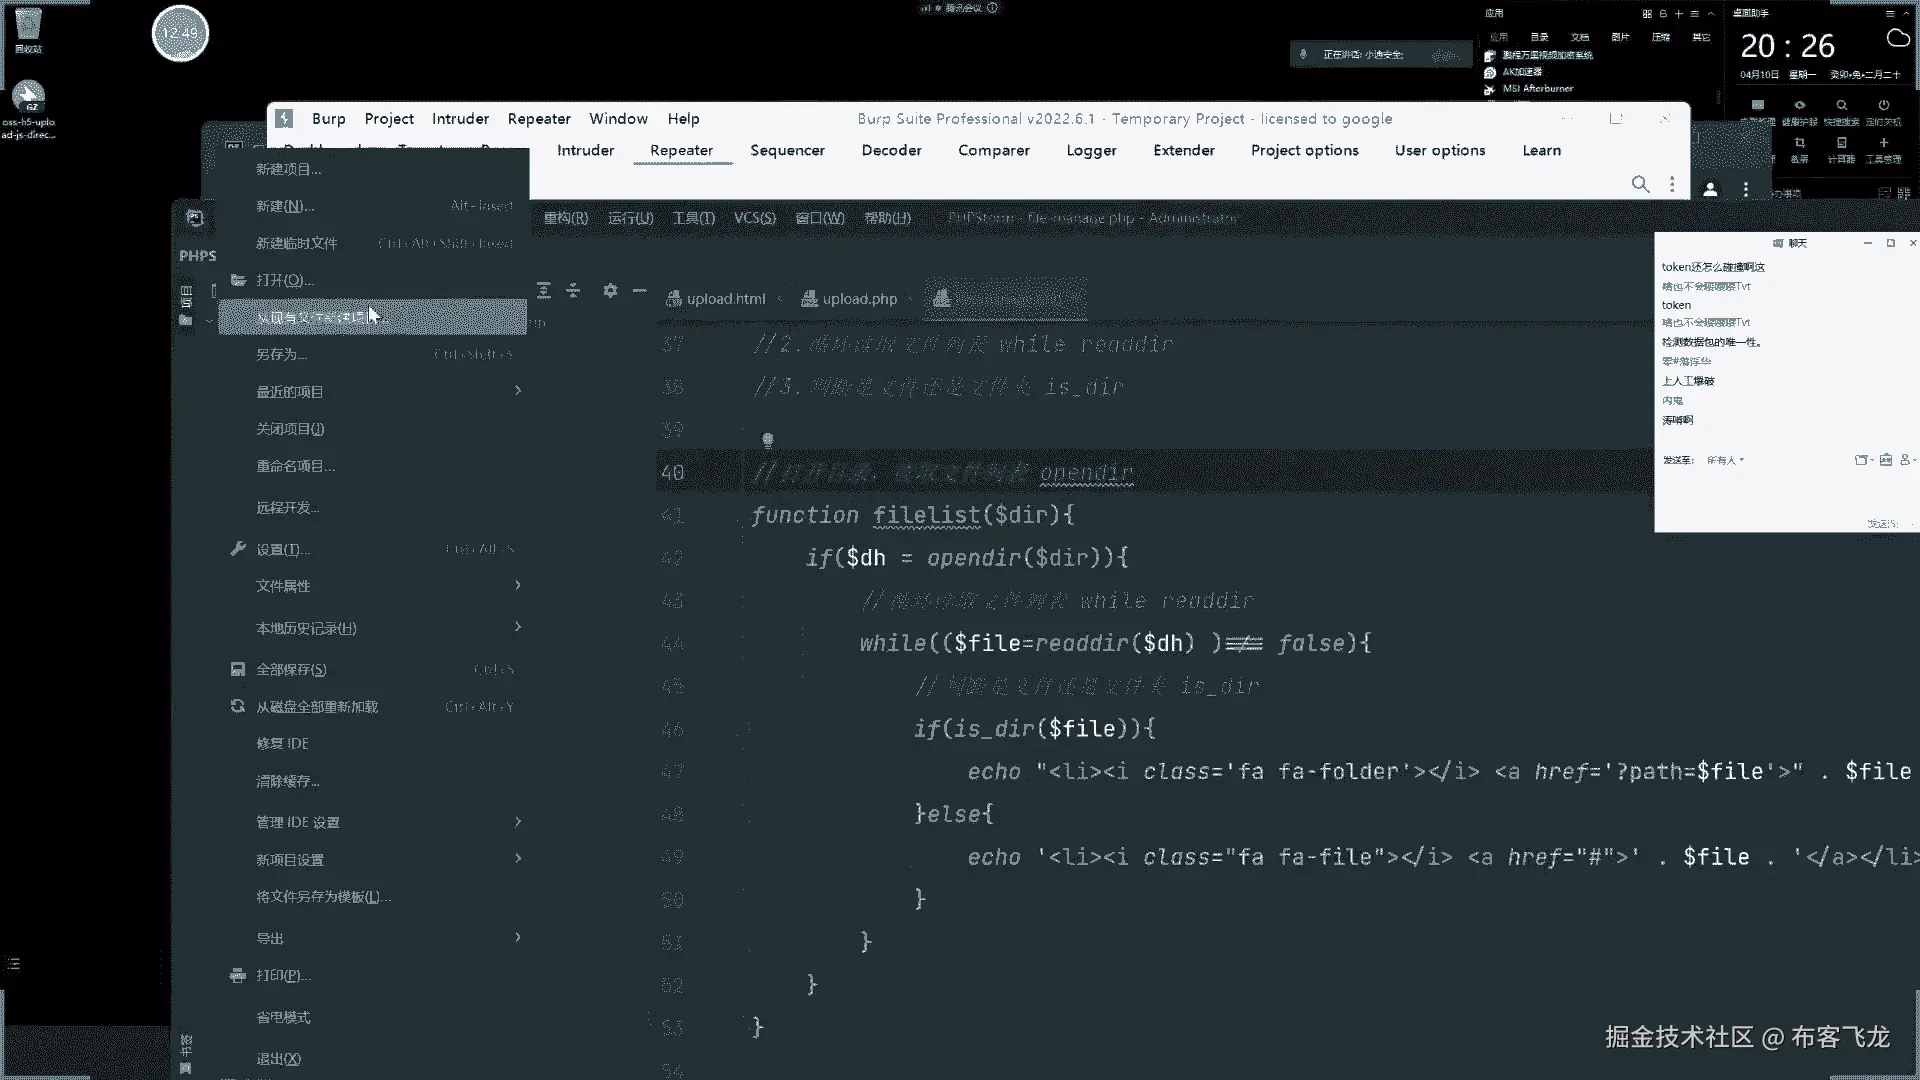Select 全部保存 from the file menu
The image size is (1920, 1080).
click(x=291, y=669)
